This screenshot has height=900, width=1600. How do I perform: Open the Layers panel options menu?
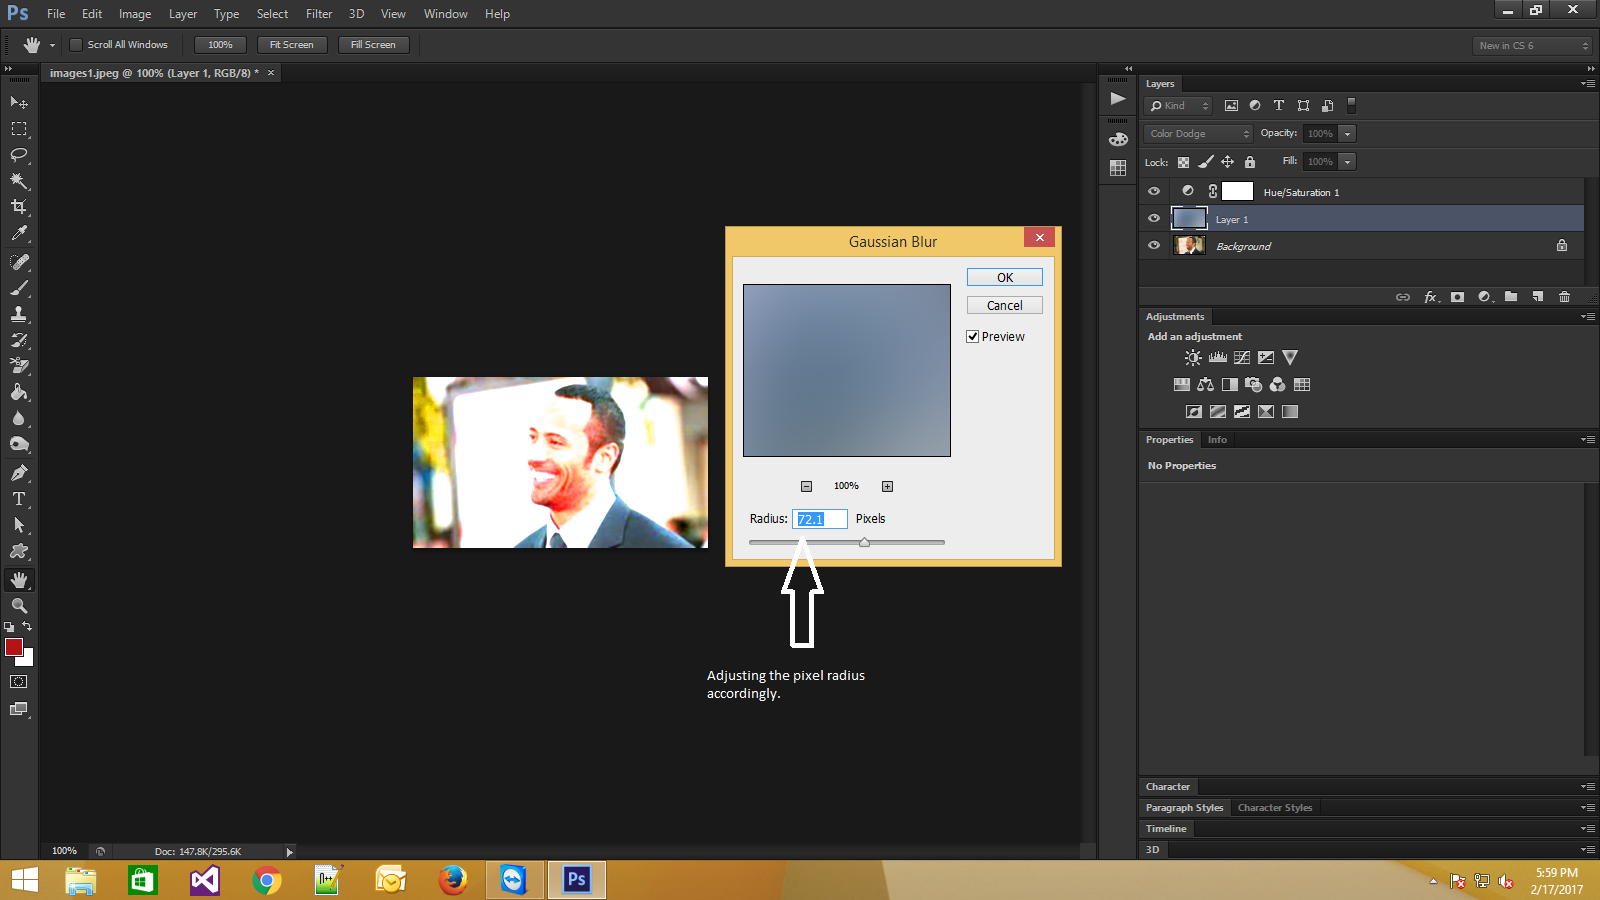tap(1588, 83)
